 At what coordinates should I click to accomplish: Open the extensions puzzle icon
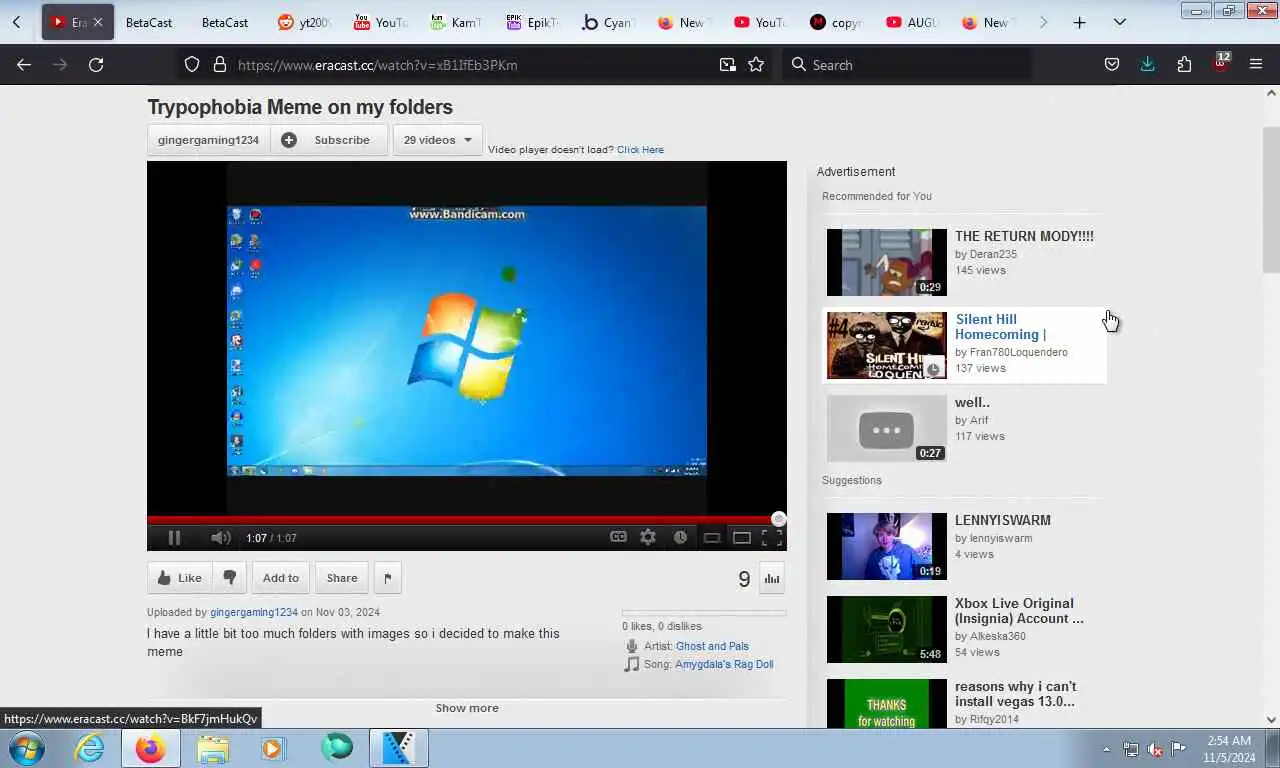click(1184, 64)
